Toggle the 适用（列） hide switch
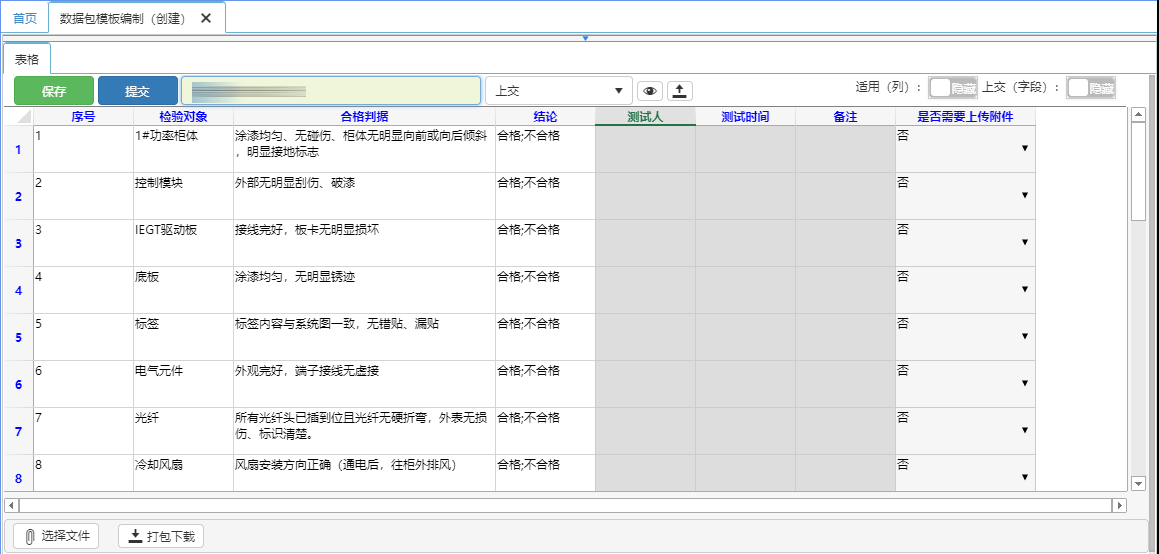Screen dimensions: 1159x554 click(x=954, y=88)
